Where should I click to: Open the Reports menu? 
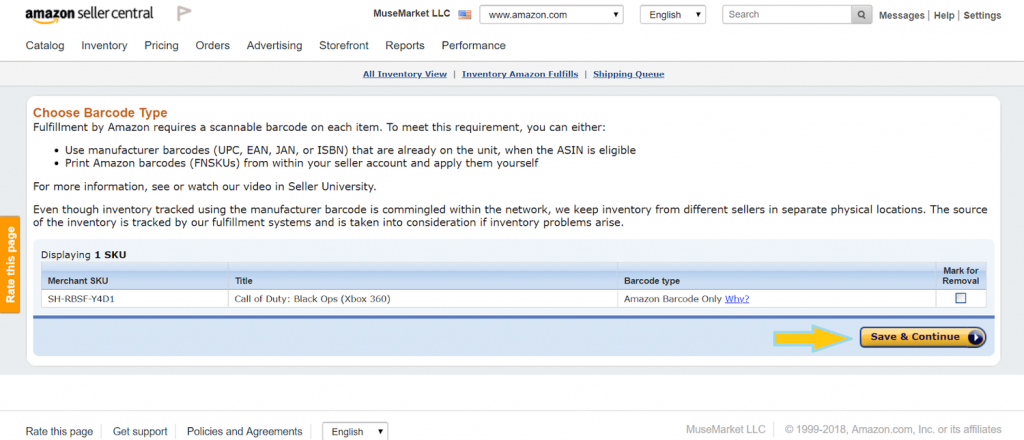(405, 45)
